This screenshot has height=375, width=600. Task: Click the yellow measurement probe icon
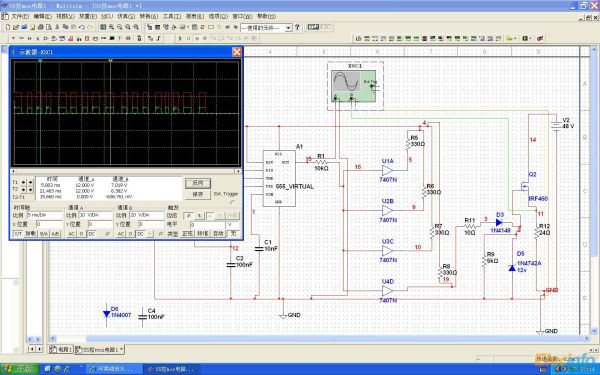click(509, 38)
